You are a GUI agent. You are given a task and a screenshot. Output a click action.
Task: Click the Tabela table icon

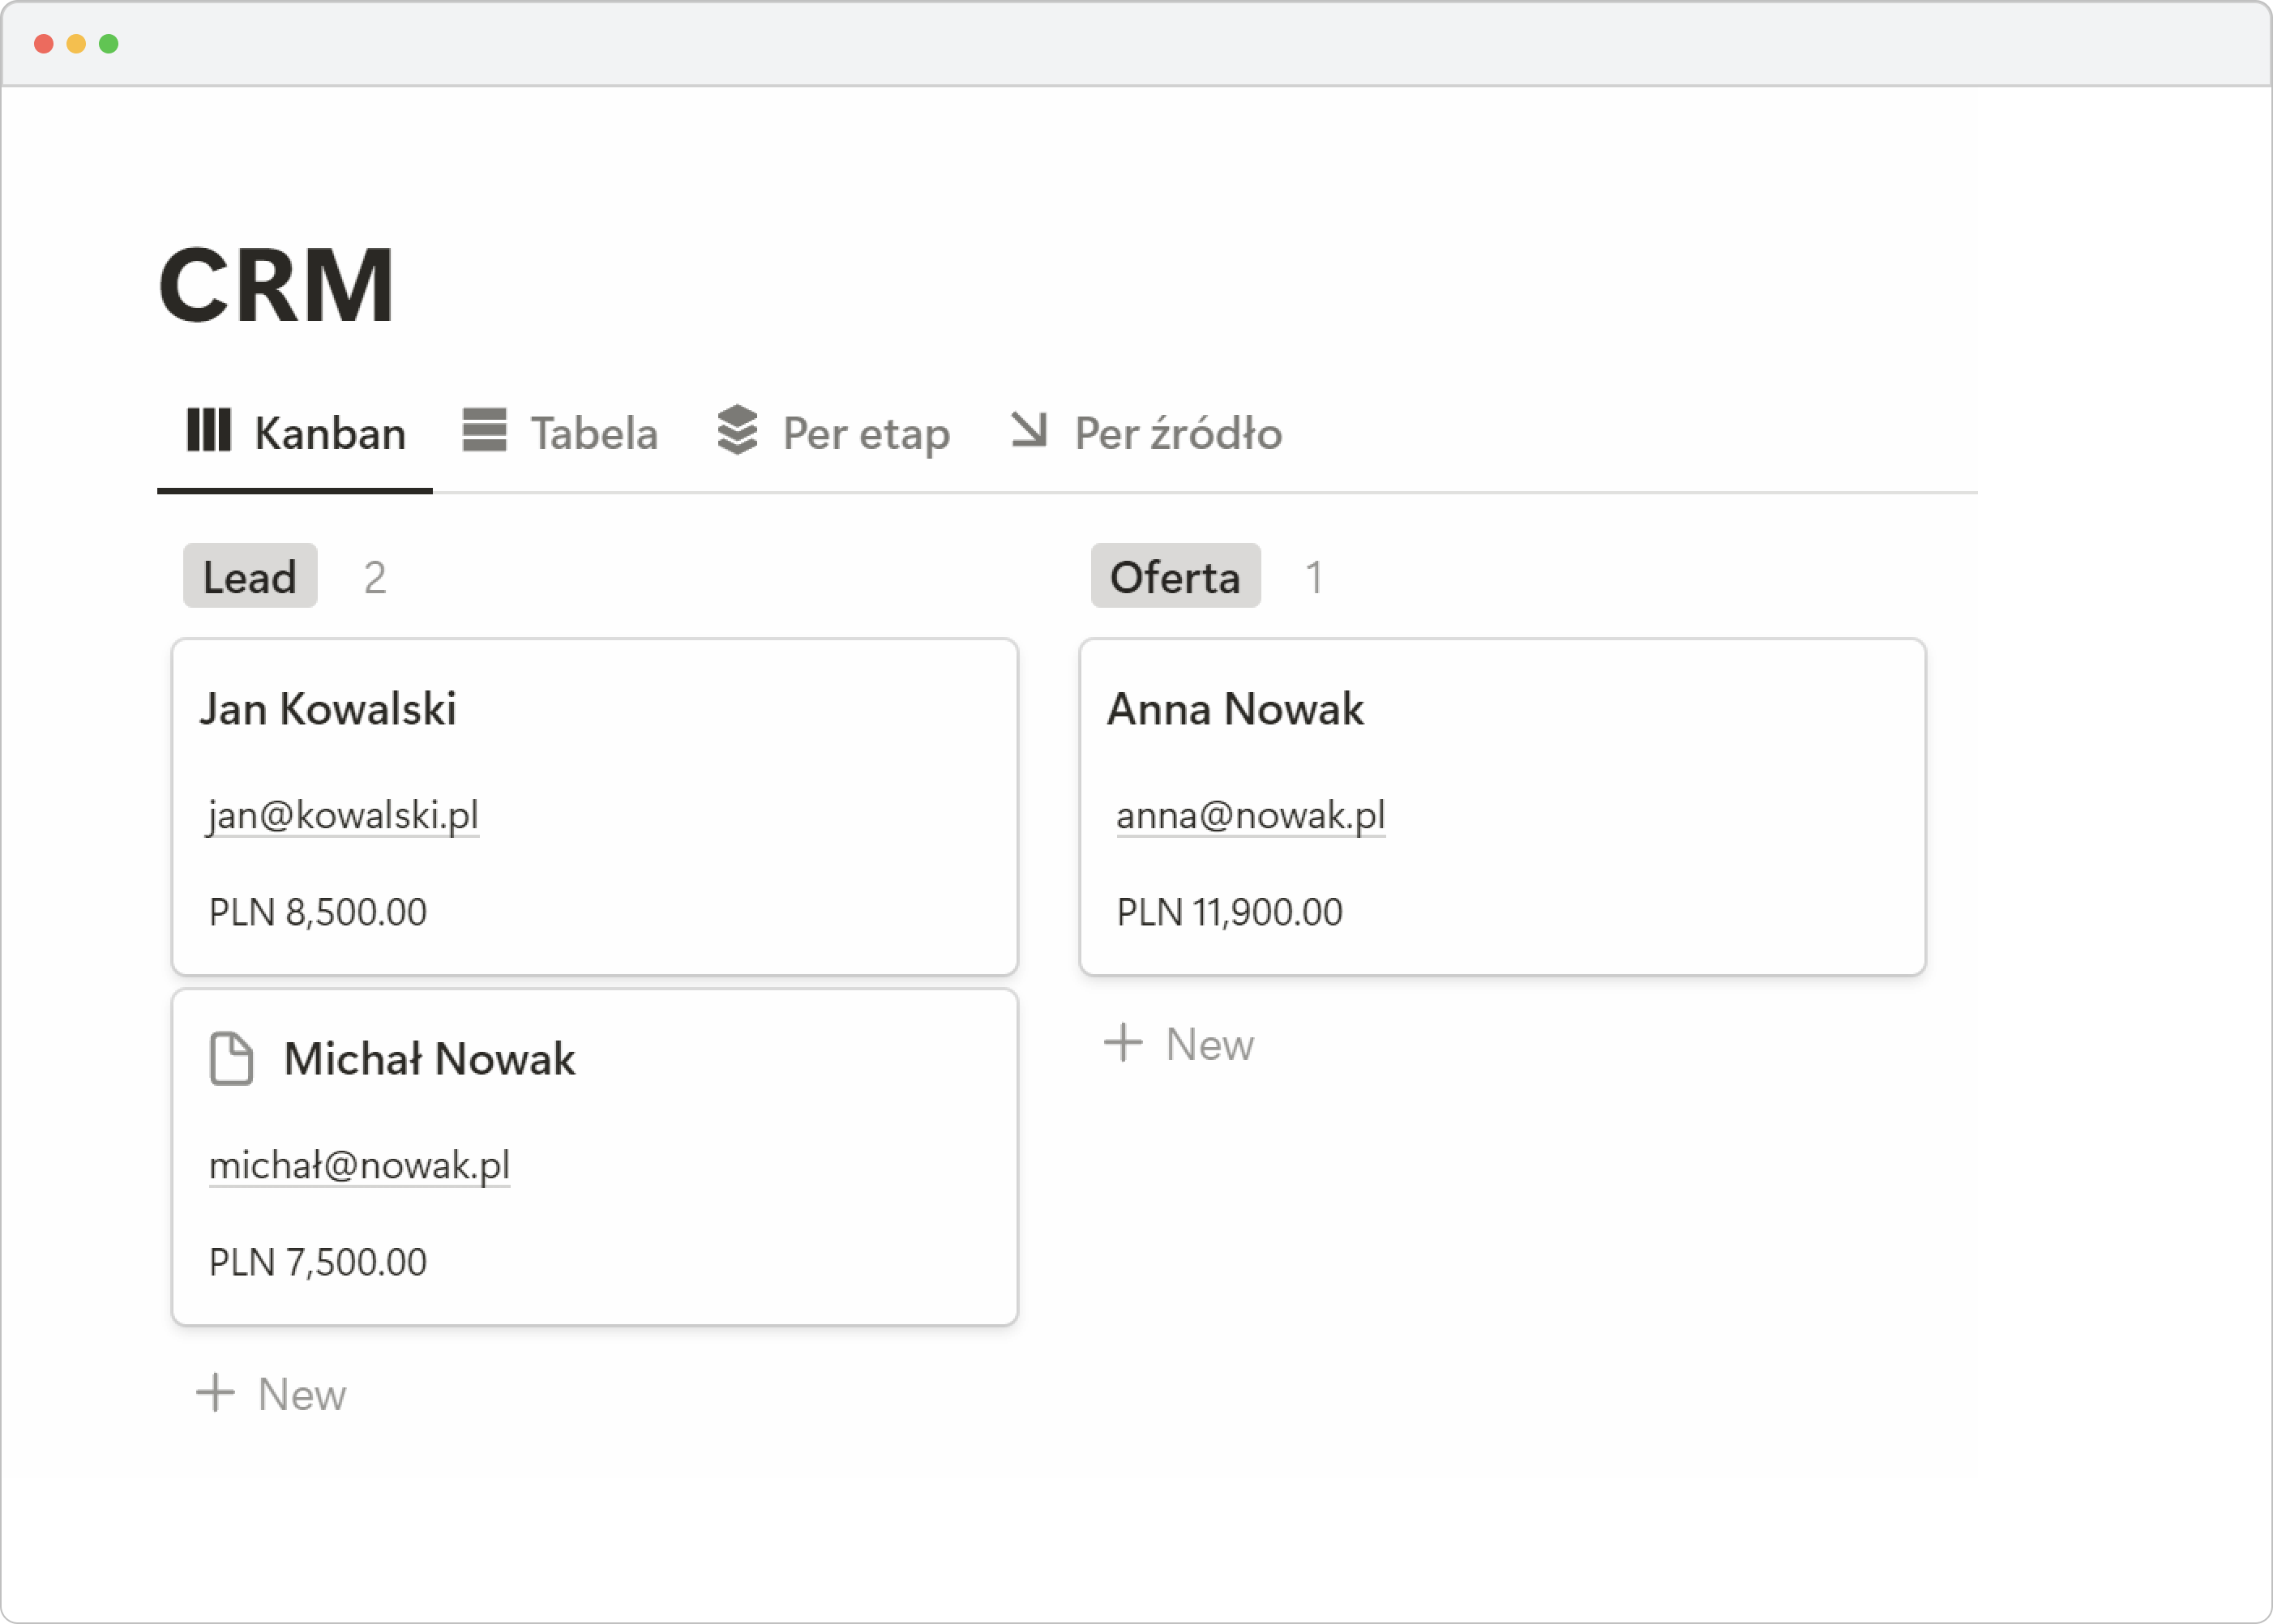[484, 430]
